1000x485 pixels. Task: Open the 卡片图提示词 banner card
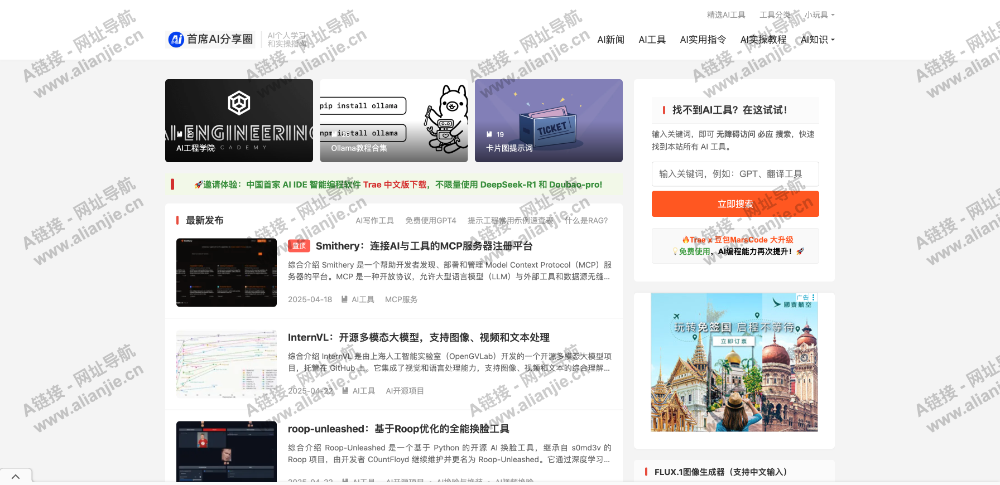coord(548,121)
